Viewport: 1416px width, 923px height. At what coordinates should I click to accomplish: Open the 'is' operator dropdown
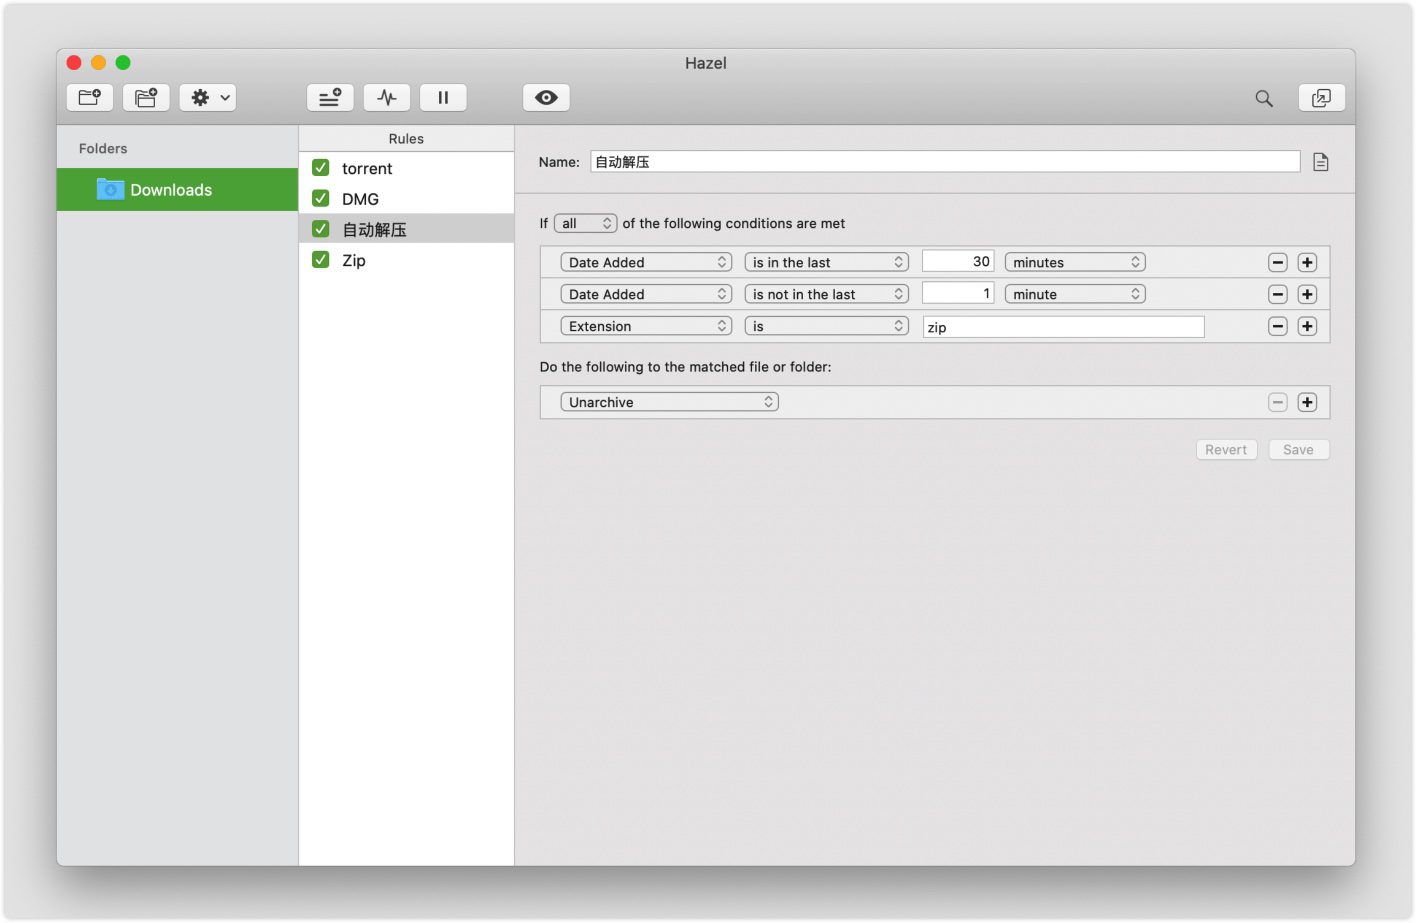tap(827, 326)
